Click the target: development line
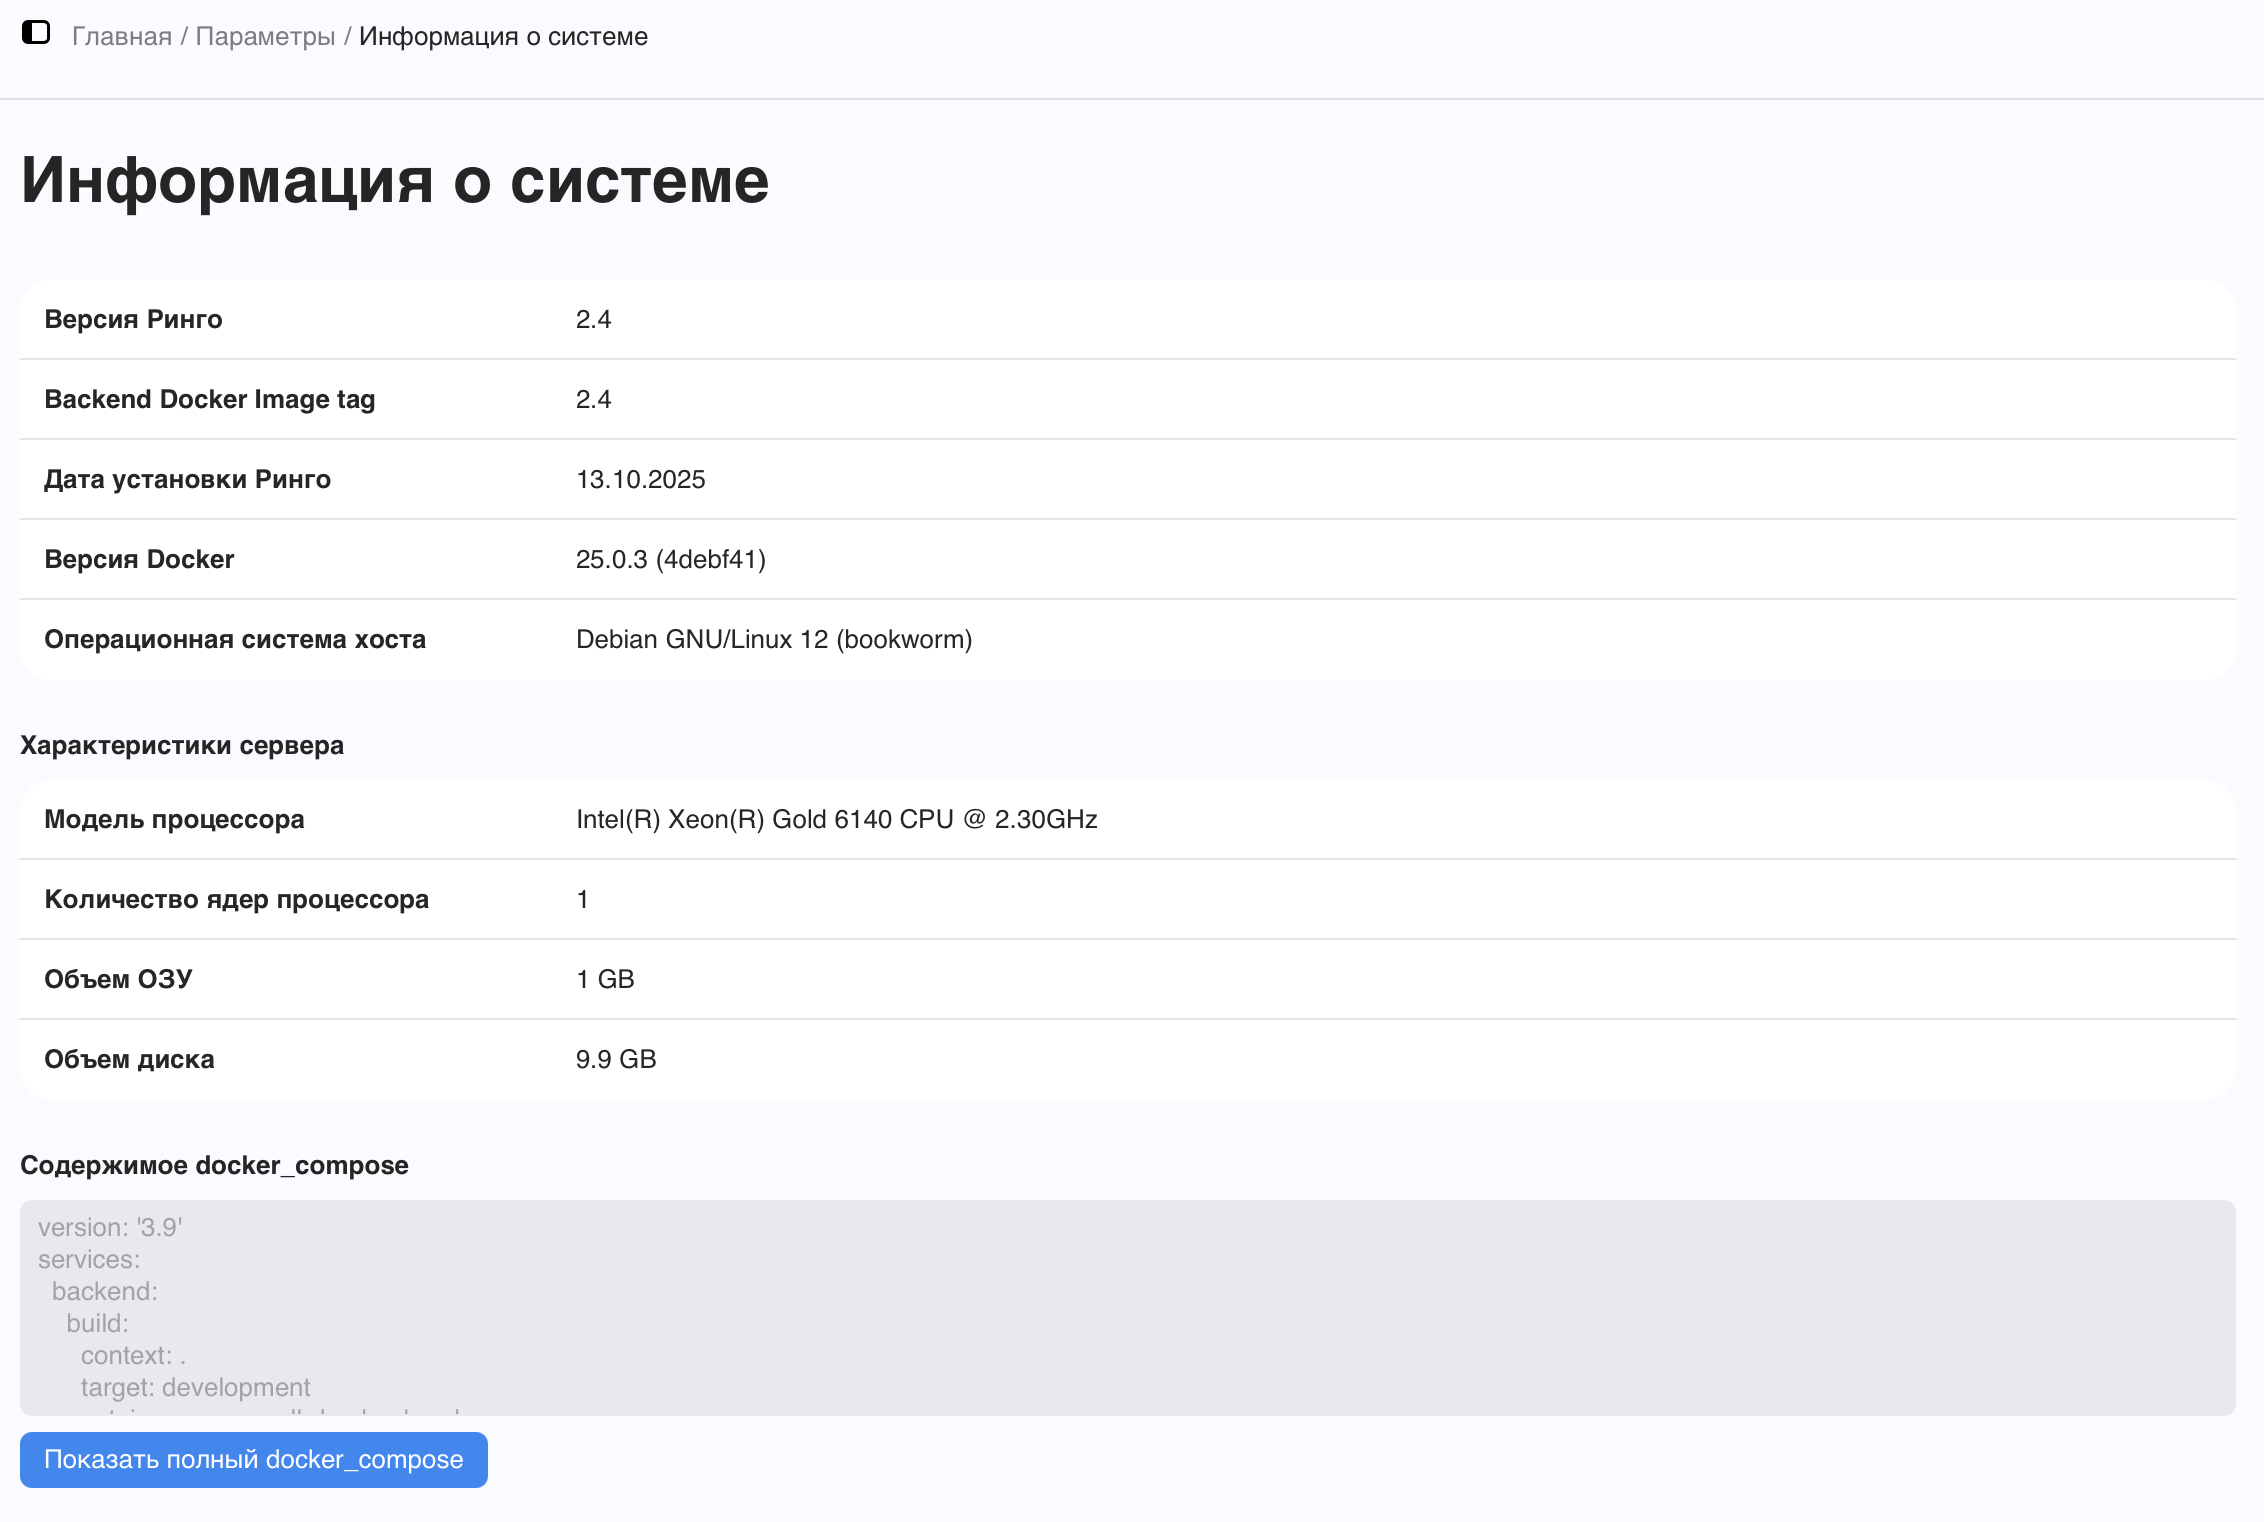The image size is (2264, 1522). 195,1387
